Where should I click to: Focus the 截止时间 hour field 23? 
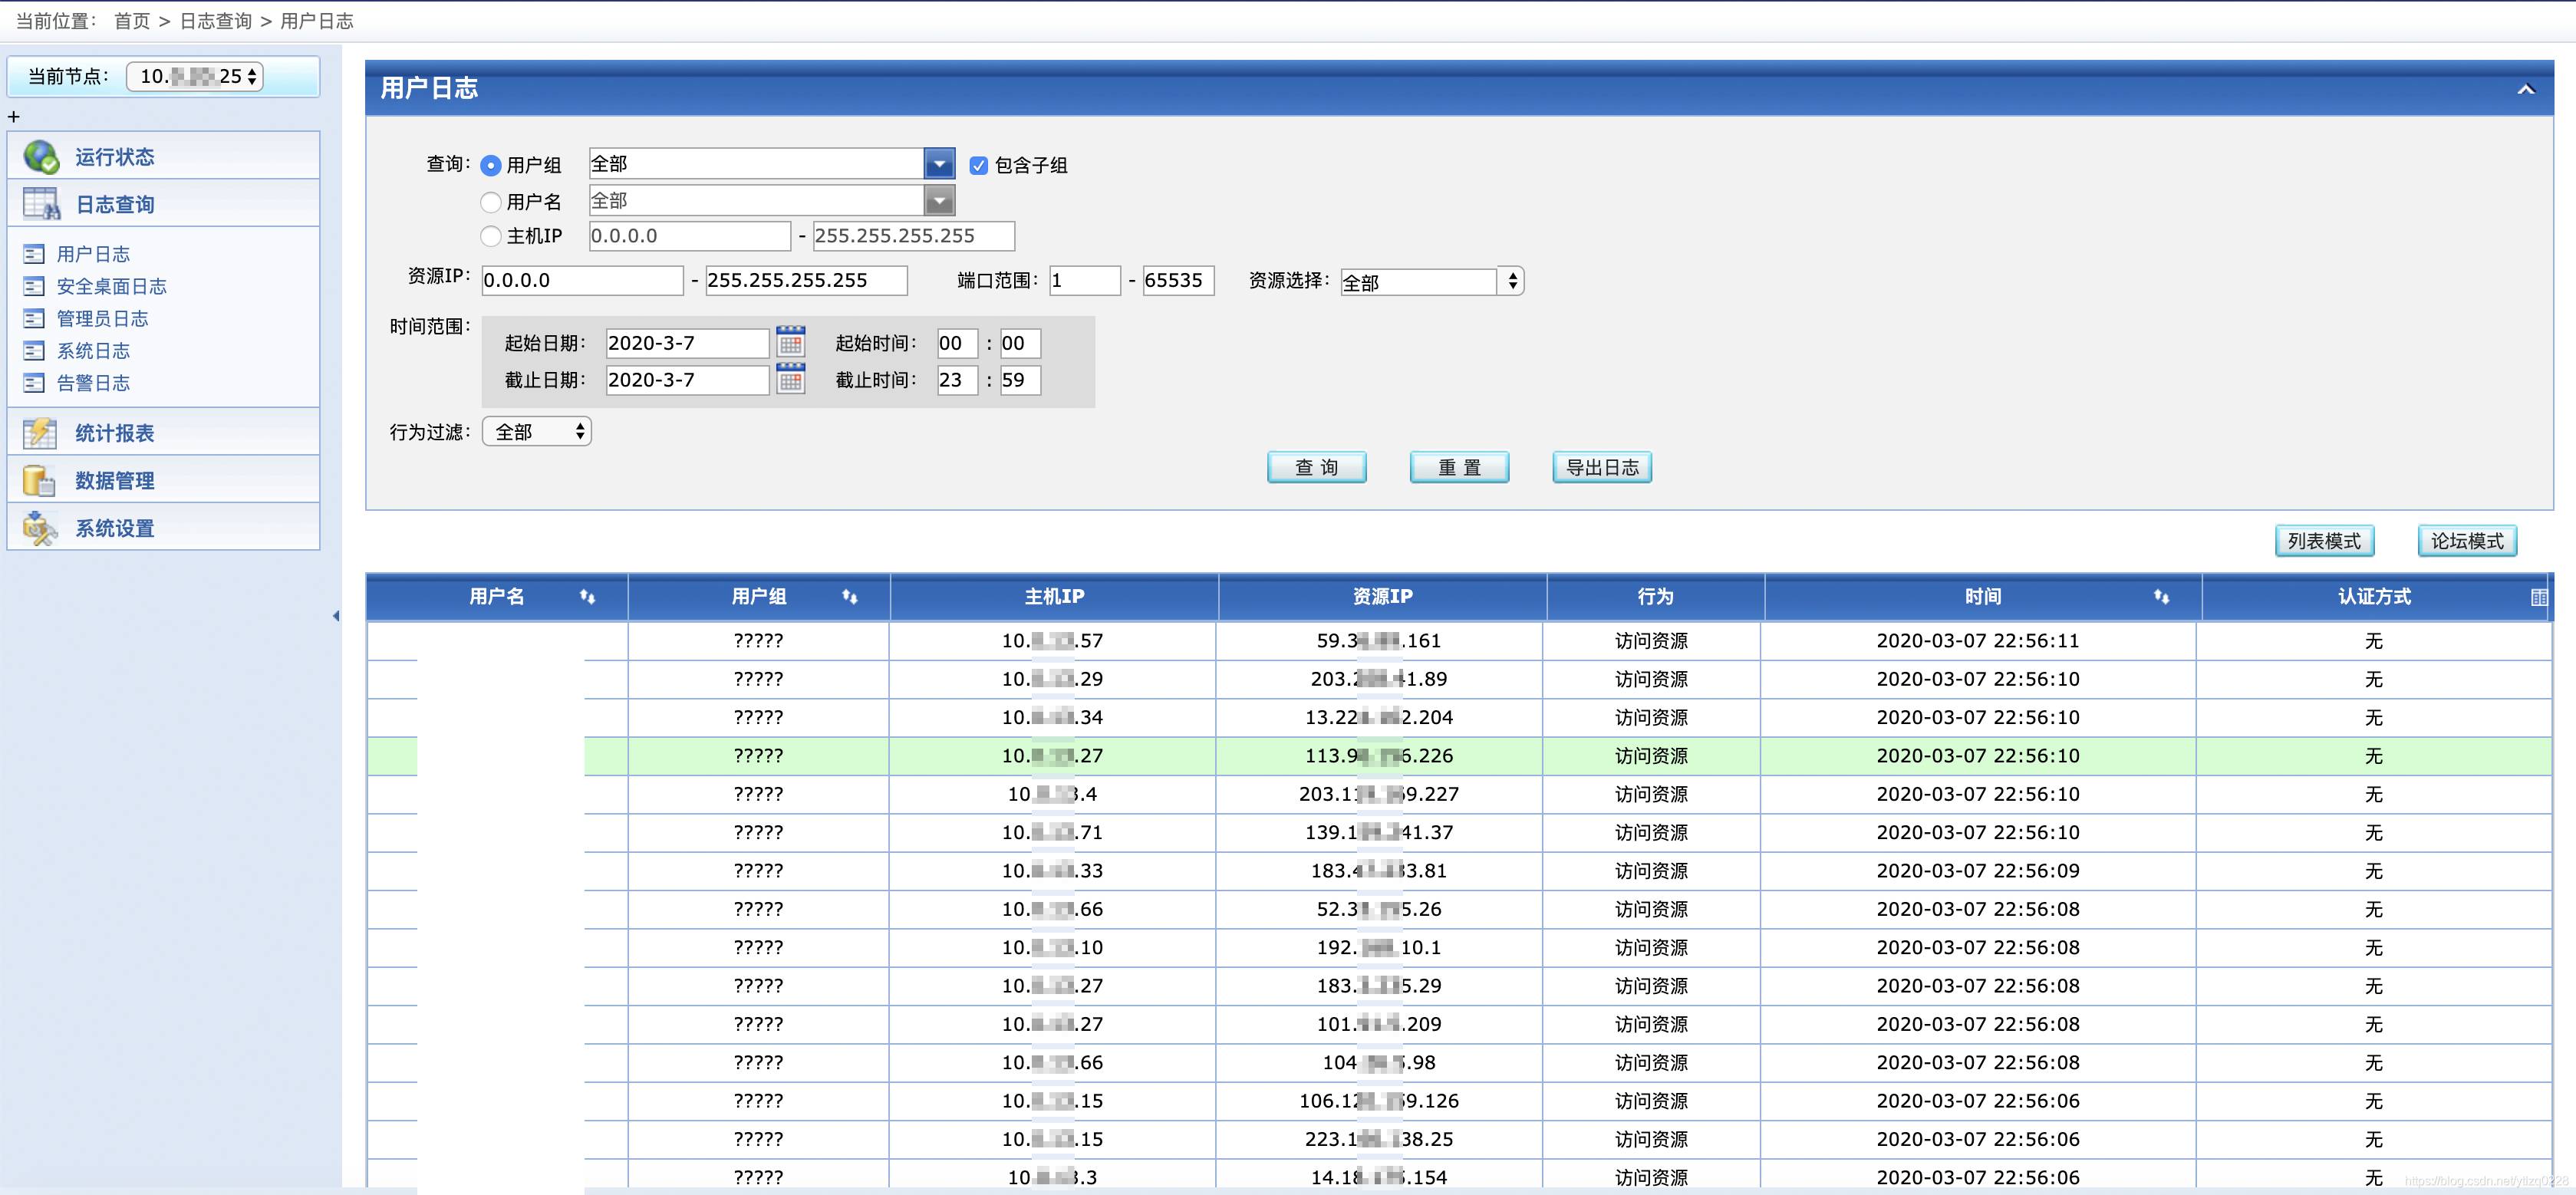click(x=957, y=380)
